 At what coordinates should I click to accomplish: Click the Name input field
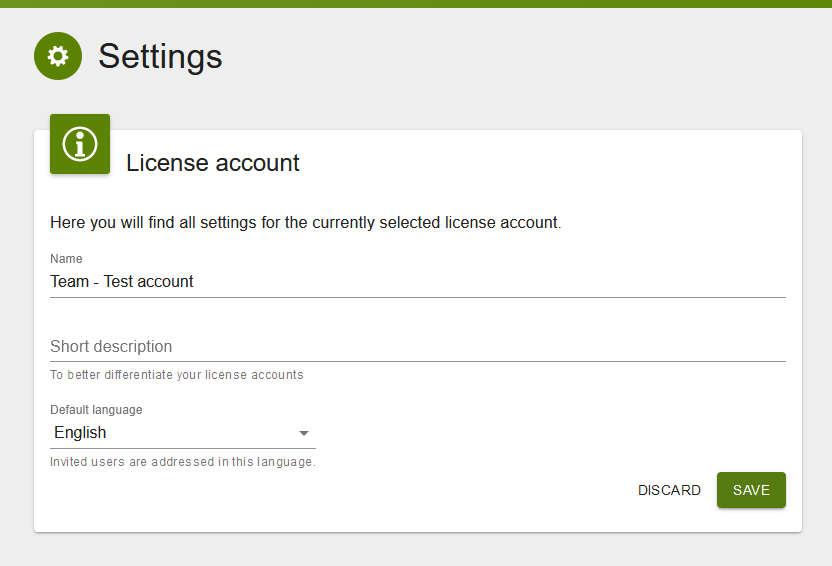point(418,282)
